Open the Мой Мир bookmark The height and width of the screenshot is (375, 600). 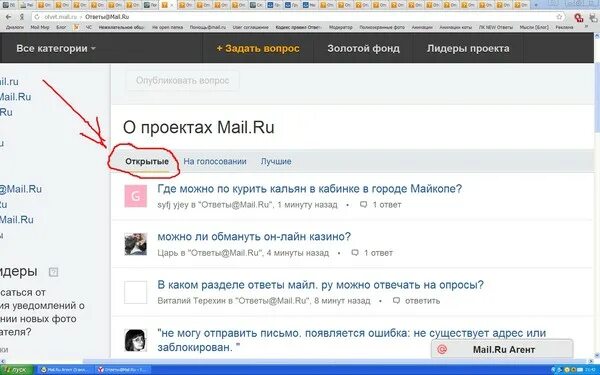coord(40,27)
